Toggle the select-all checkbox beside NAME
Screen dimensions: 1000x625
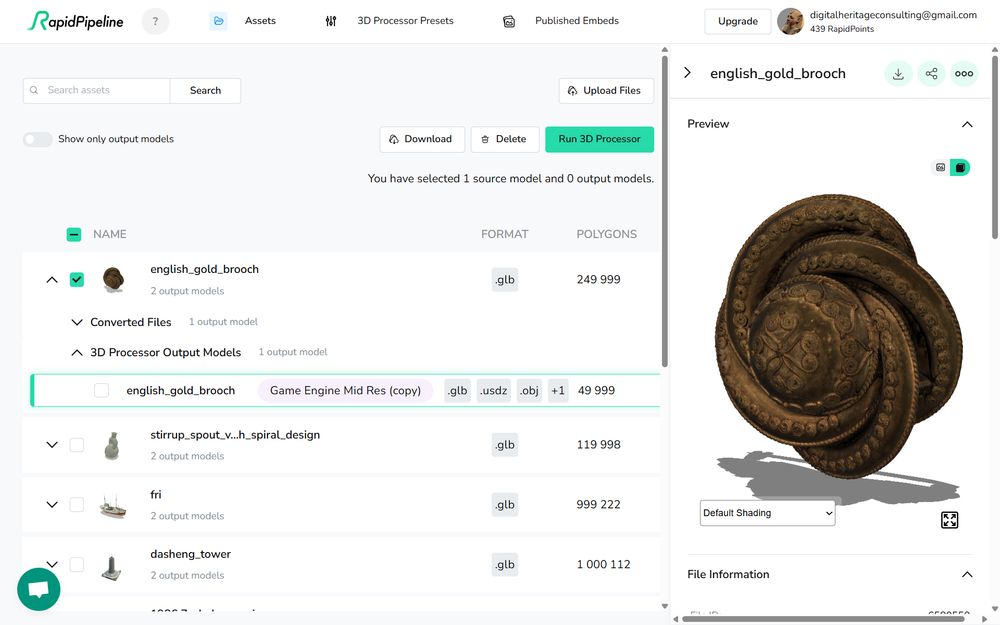pos(74,235)
